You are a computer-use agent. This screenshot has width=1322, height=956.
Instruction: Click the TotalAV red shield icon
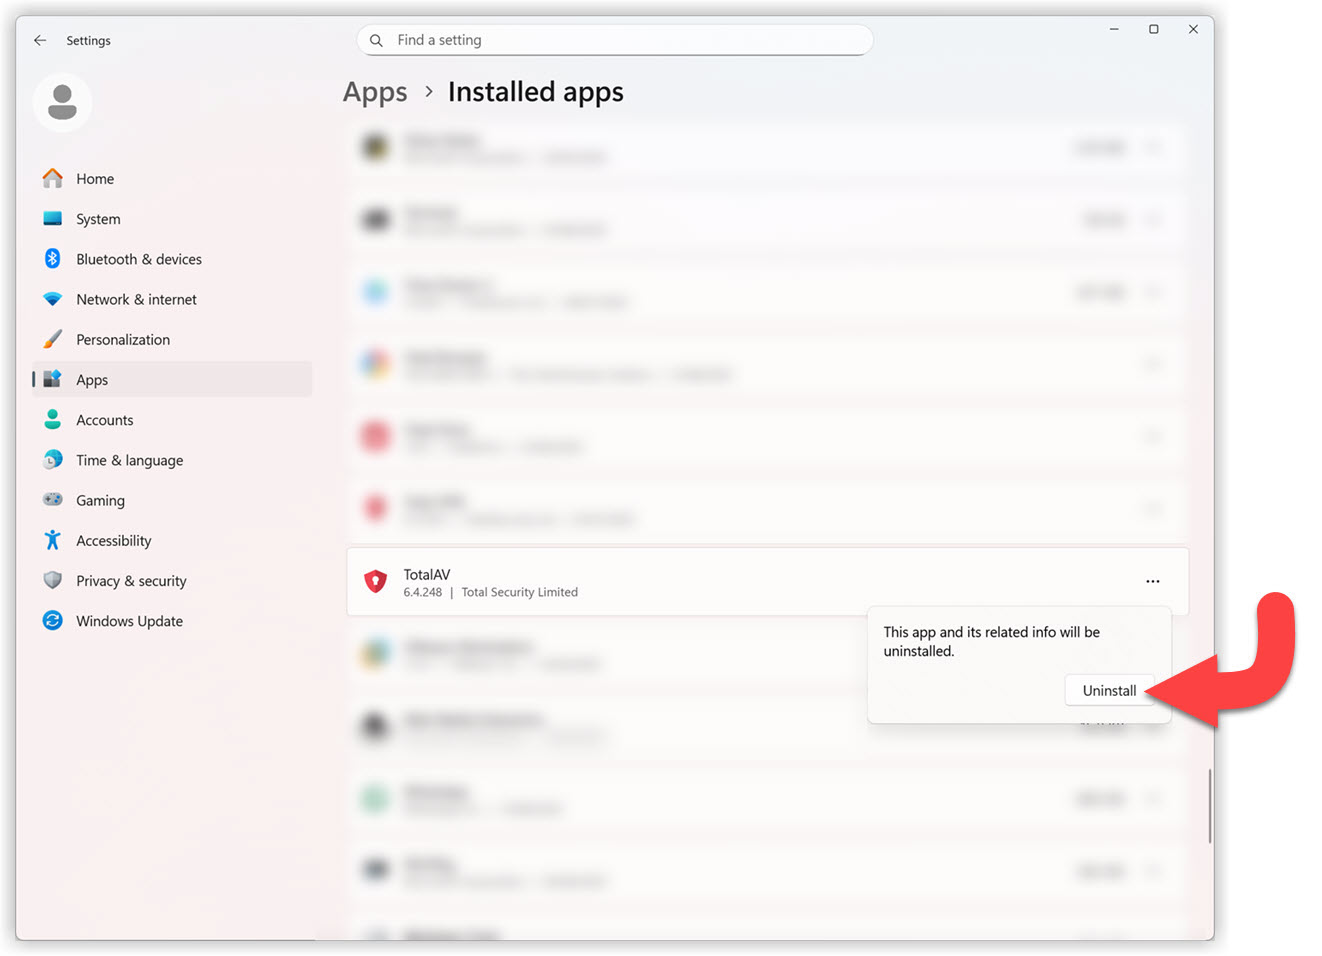coord(375,581)
